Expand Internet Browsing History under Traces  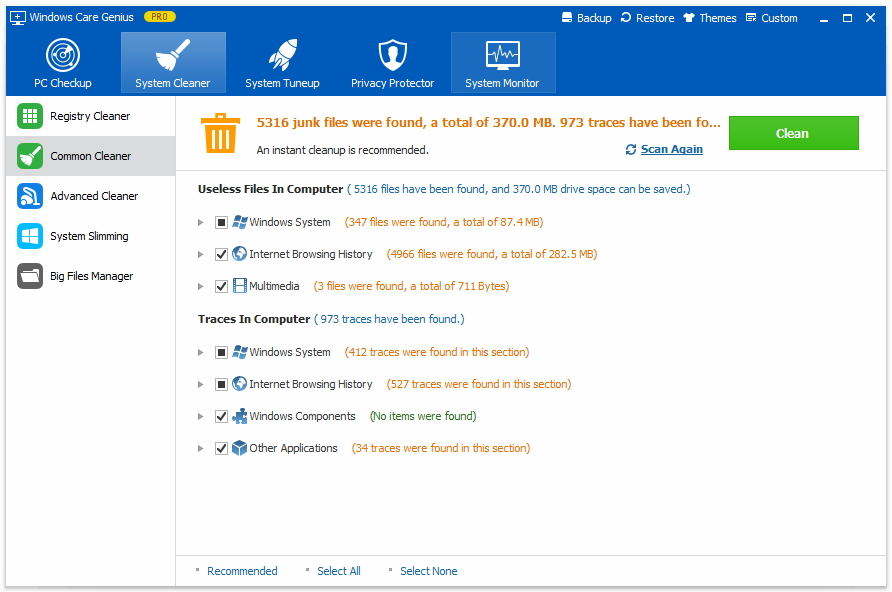click(x=200, y=384)
